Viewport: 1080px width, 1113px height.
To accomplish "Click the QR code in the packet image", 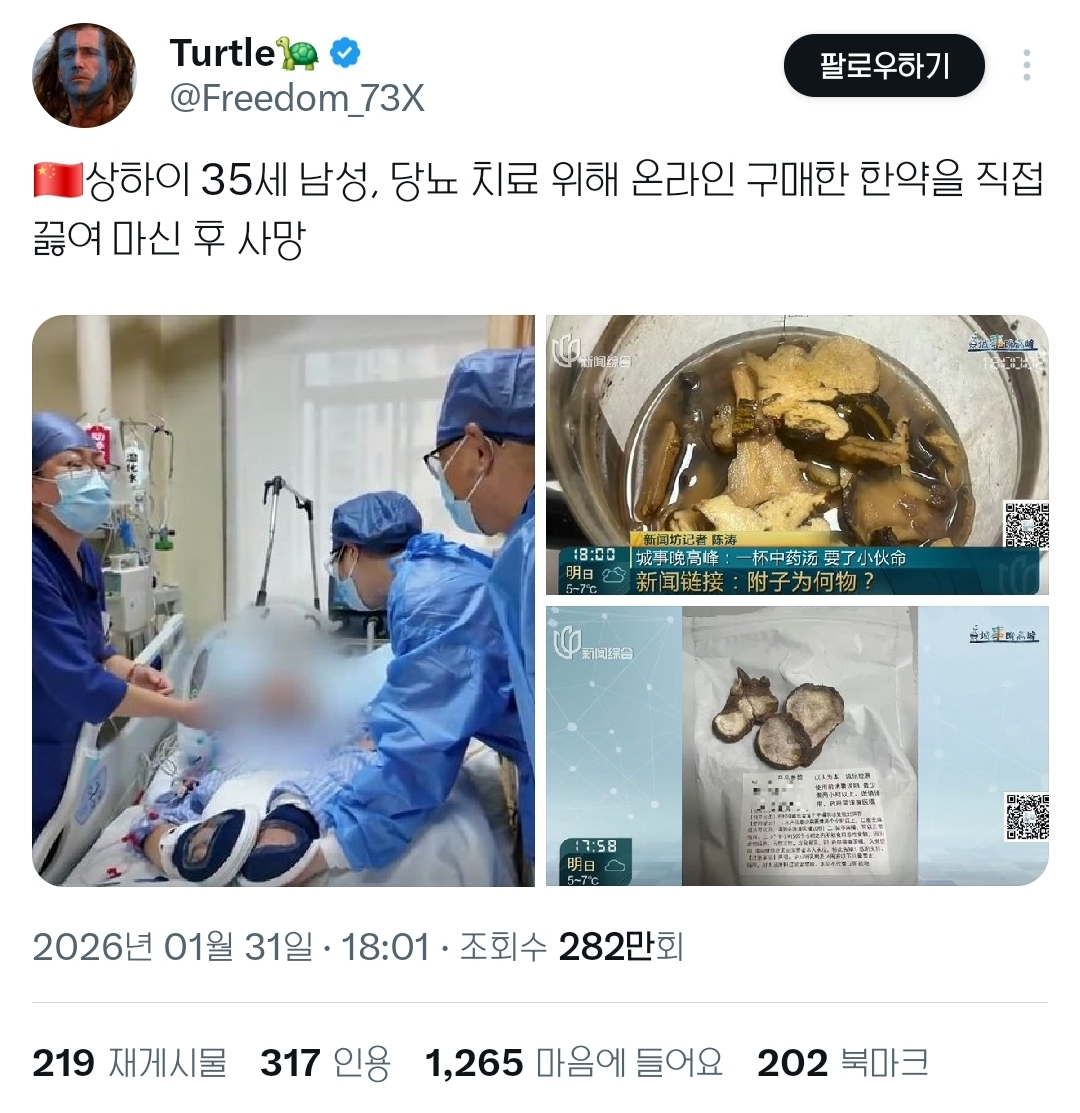I will 1027,816.
